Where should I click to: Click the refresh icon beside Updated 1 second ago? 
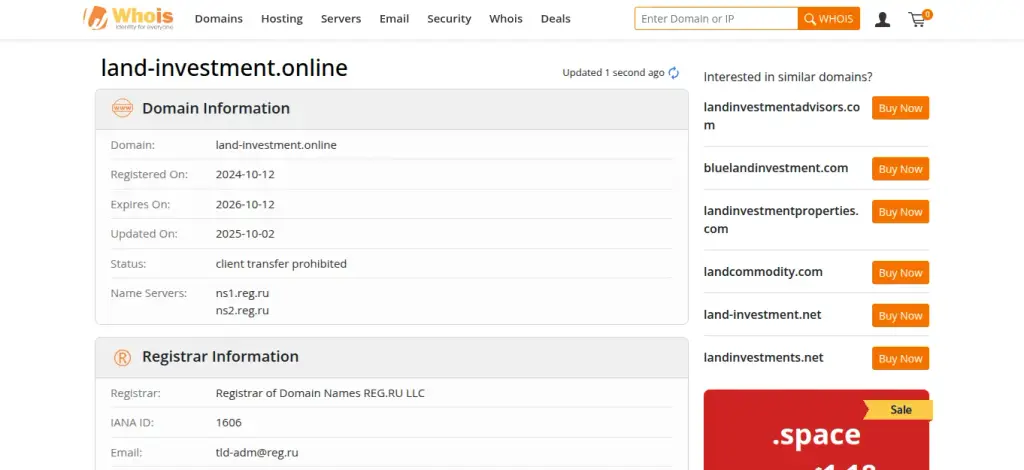[x=673, y=73]
